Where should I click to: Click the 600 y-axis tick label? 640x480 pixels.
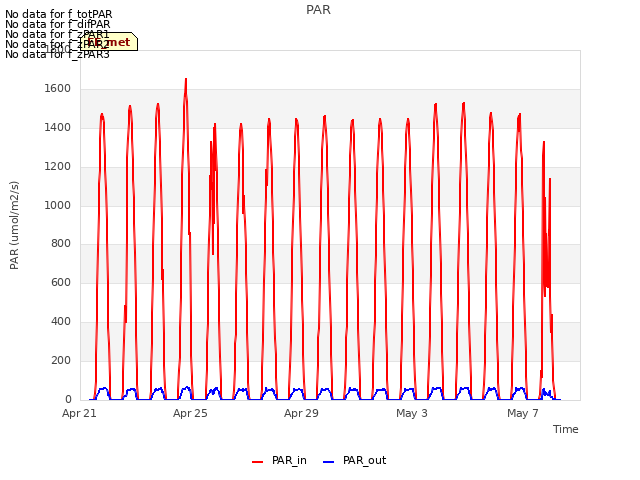(x=61, y=282)
